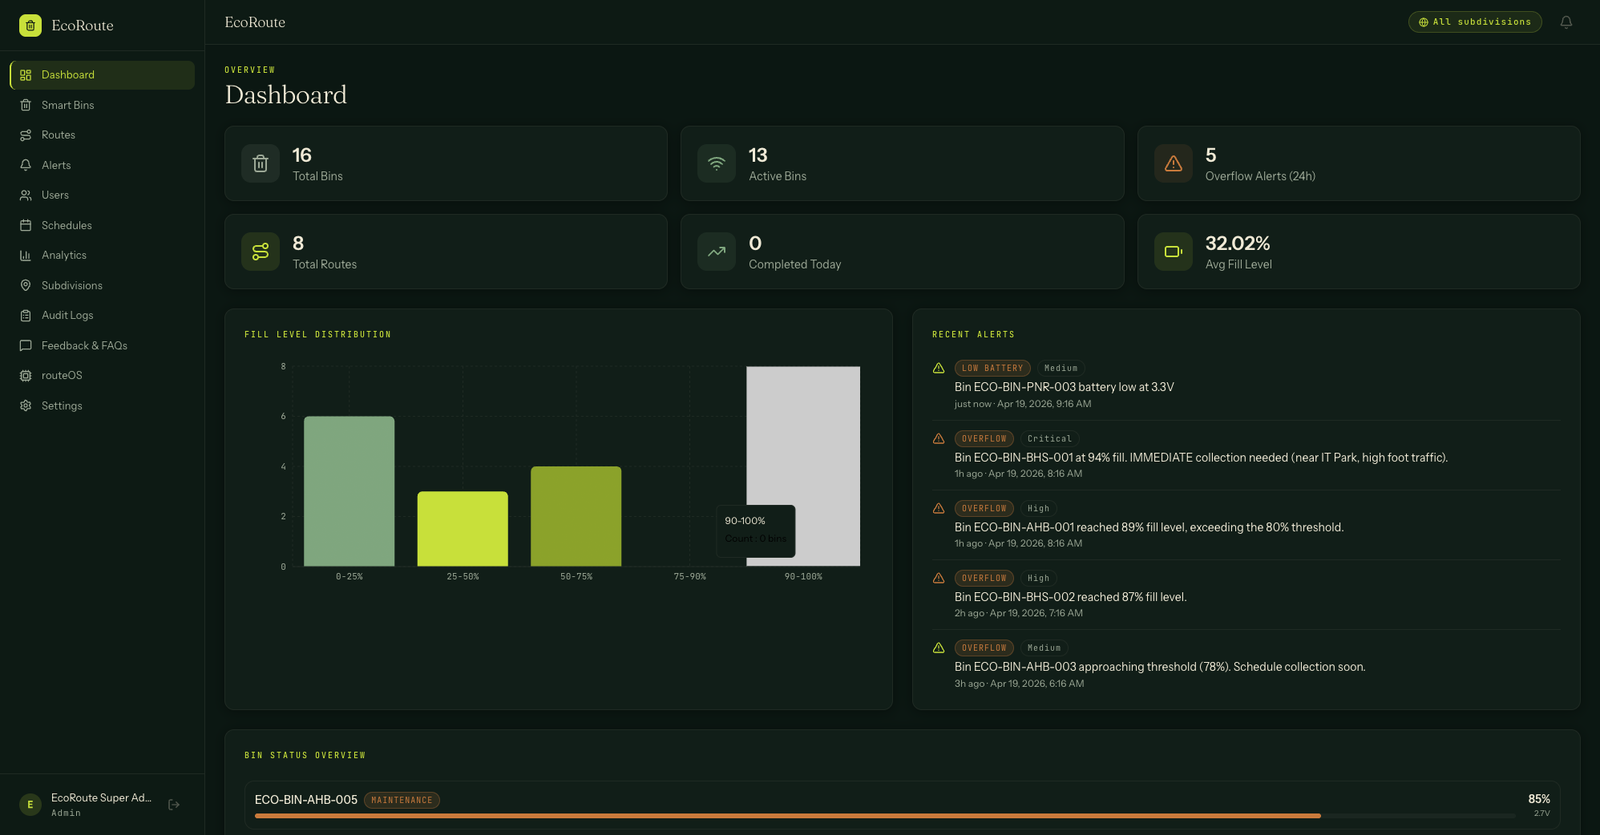
Task: Click the Total Bins trash icon
Action: click(x=260, y=164)
